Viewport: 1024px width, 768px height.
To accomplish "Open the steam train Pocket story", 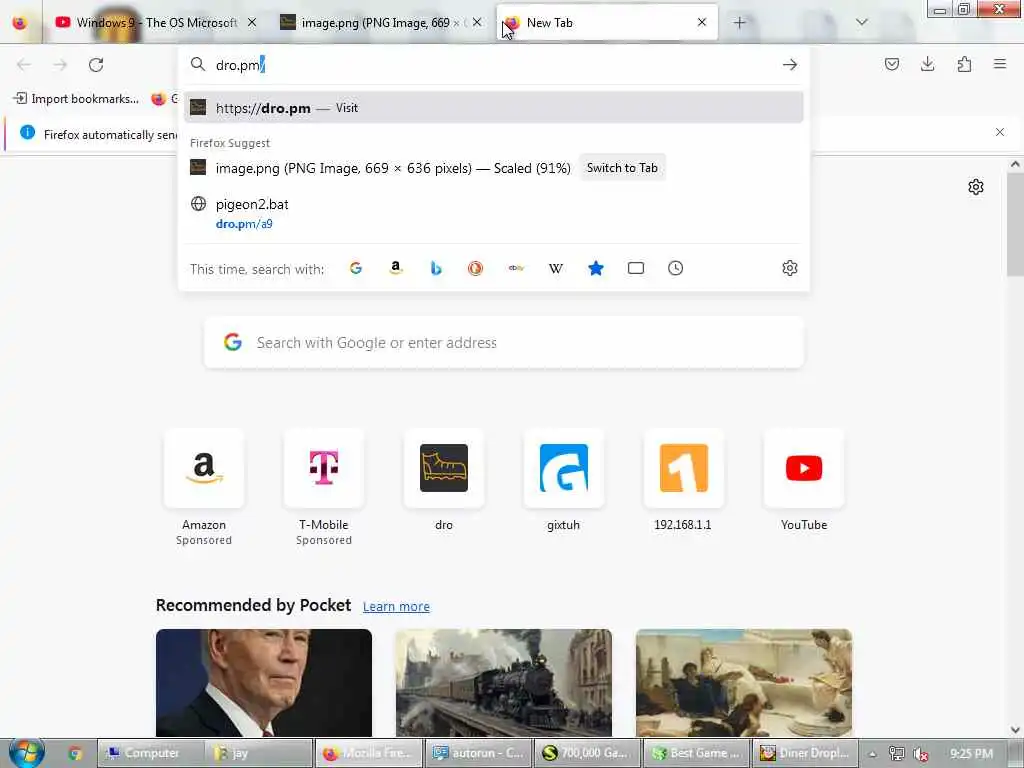I will 504,682.
